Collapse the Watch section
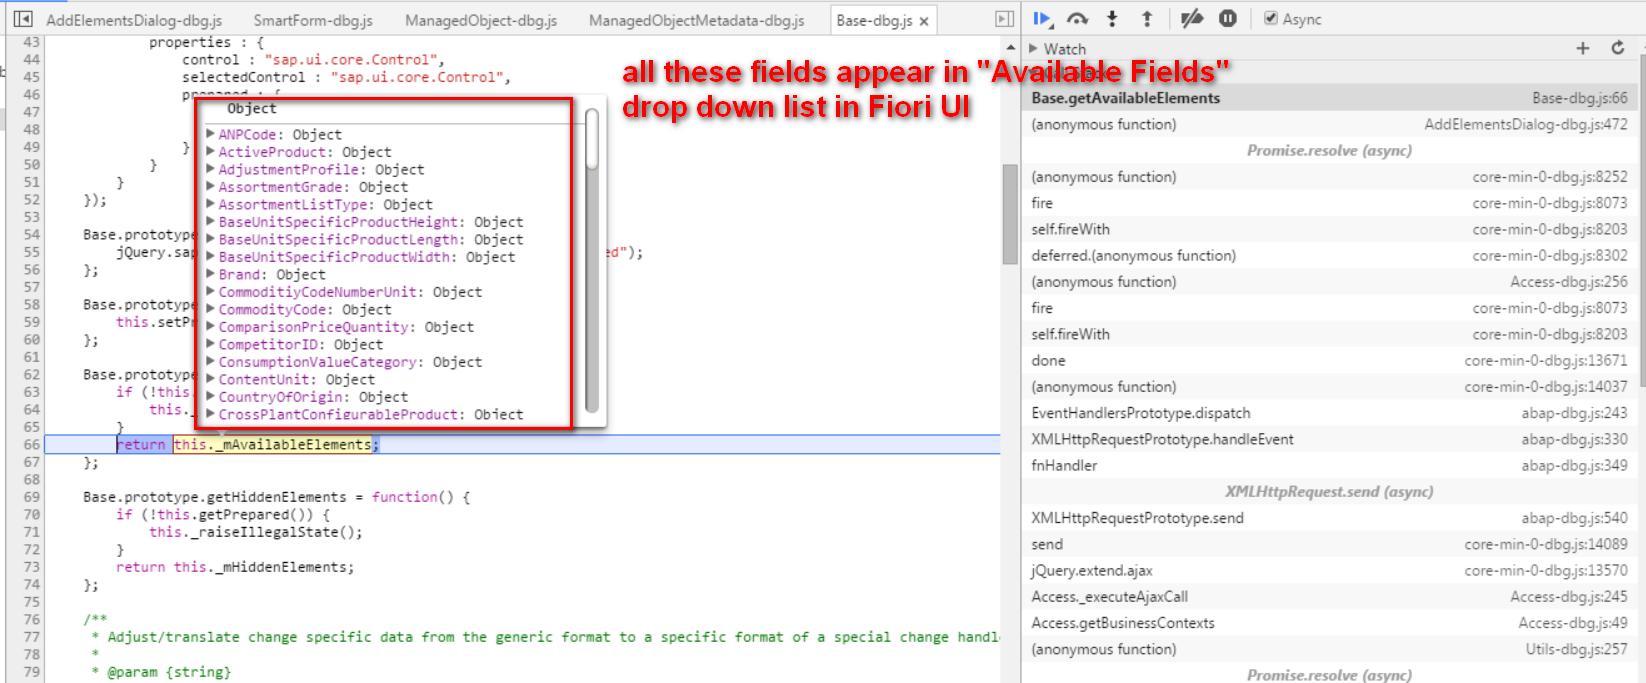The width and height of the screenshot is (1646, 683). pos(1033,48)
